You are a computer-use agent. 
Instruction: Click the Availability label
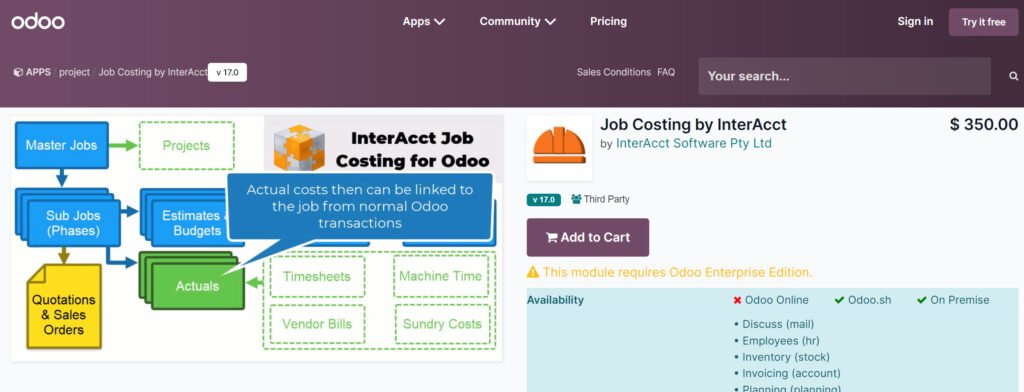pos(555,300)
